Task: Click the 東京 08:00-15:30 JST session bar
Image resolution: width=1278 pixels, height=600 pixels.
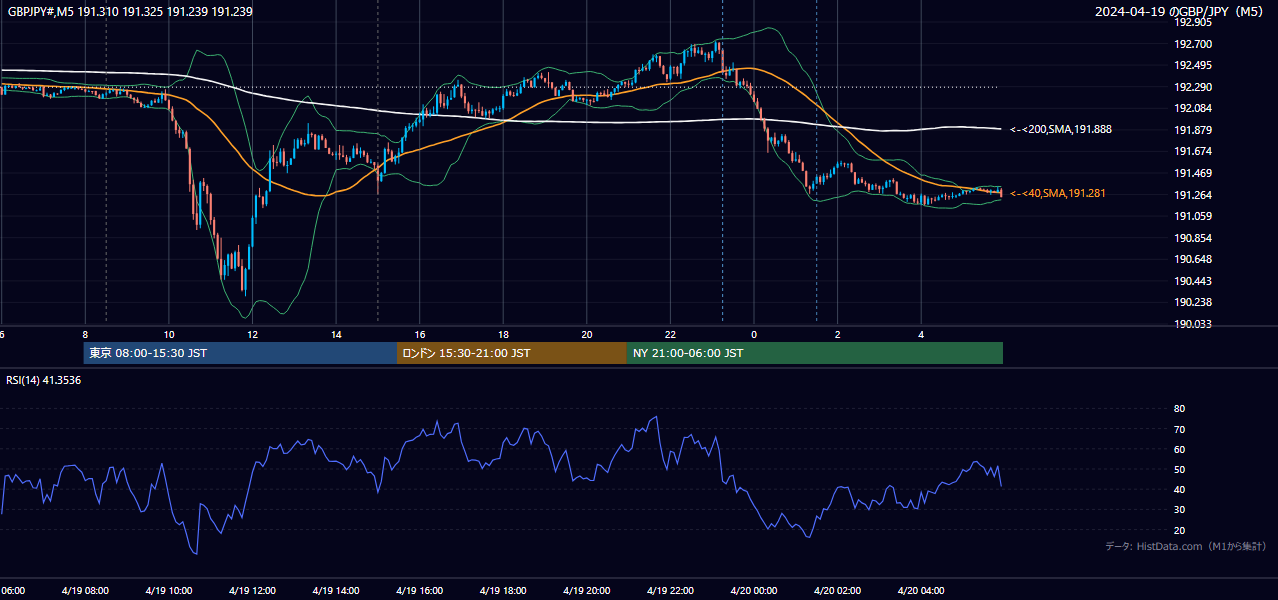Action: 240,353
